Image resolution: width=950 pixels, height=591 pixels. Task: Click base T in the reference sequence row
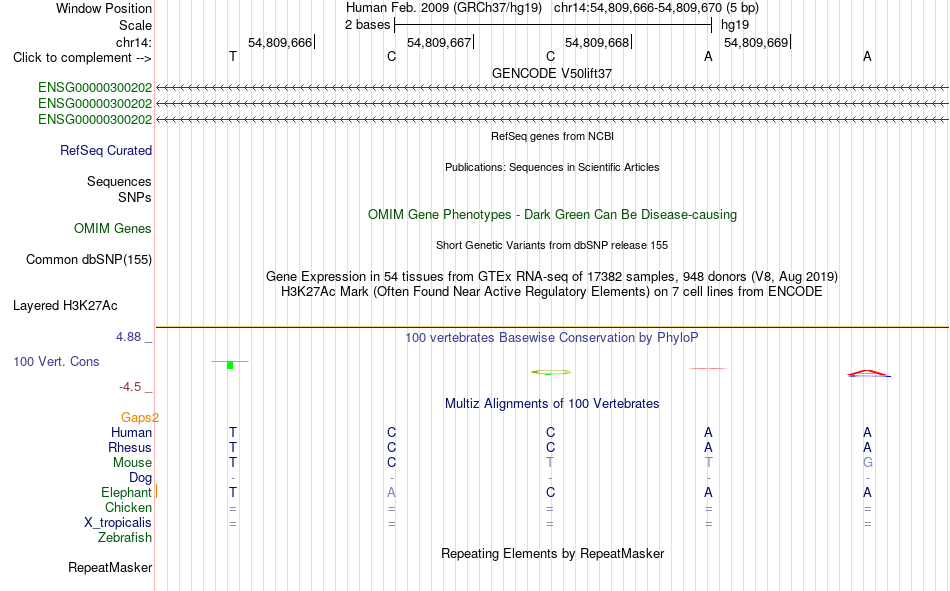[233, 56]
